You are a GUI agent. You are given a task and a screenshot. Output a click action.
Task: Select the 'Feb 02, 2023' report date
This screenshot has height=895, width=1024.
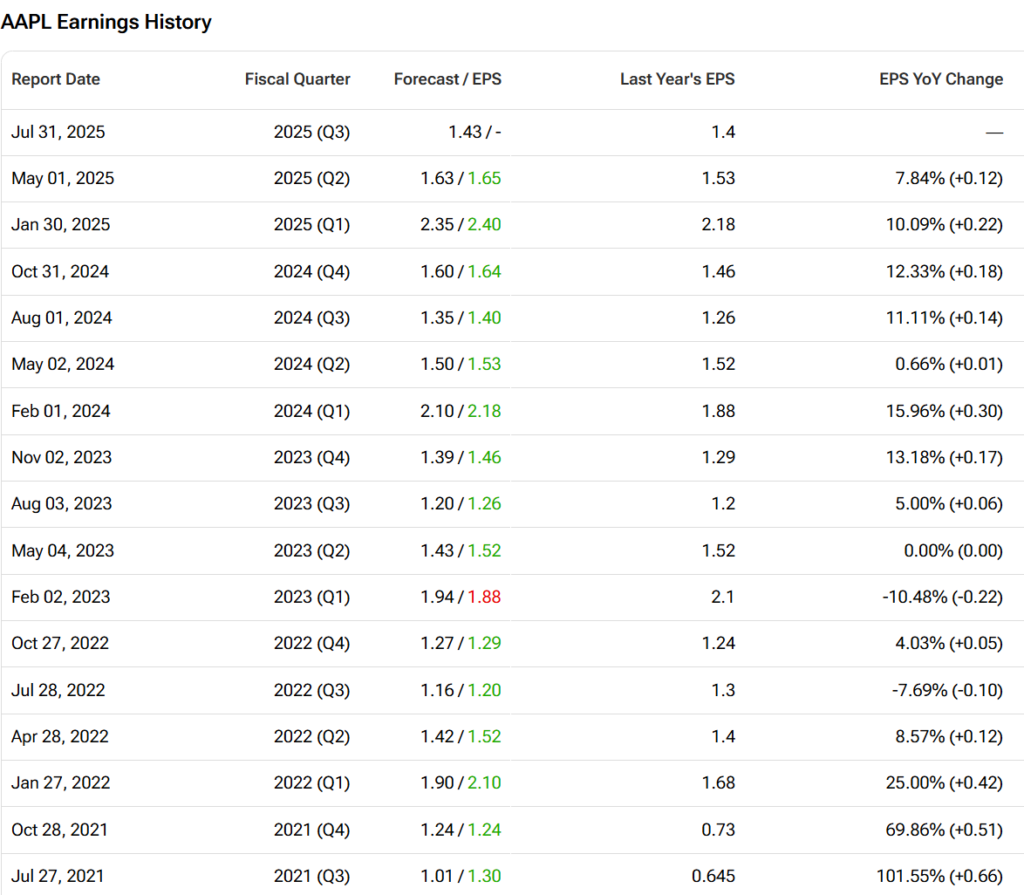(x=61, y=597)
